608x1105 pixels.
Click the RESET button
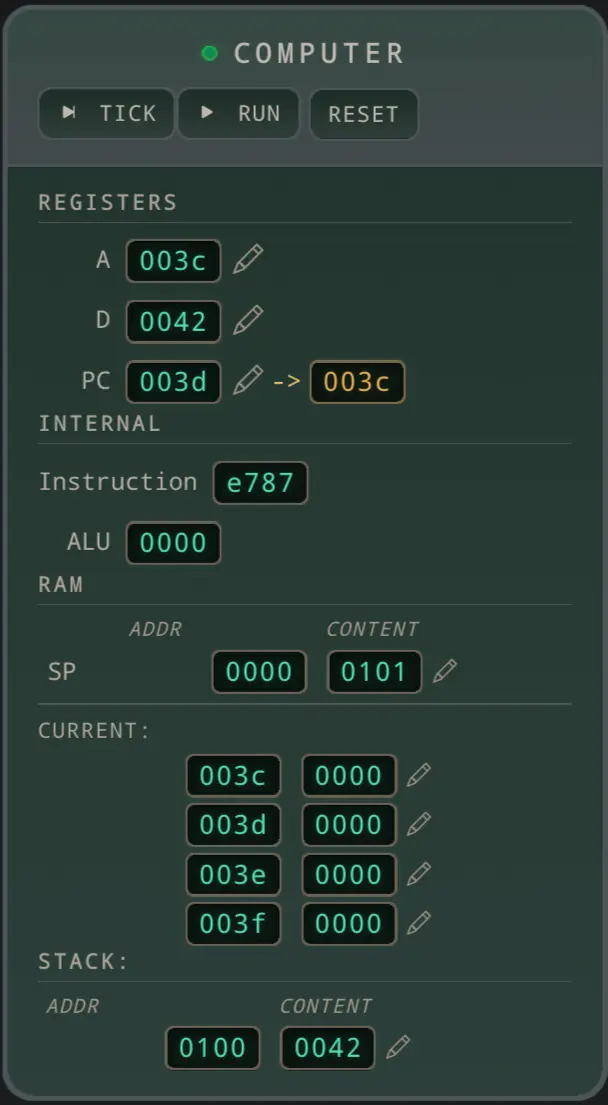tap(364, 114)
